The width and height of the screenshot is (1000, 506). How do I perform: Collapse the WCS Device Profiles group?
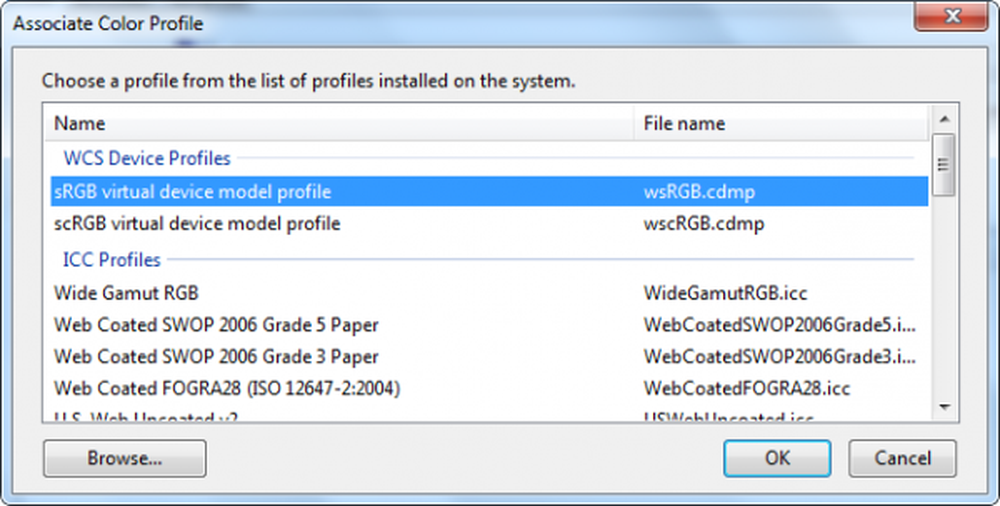[146, 158]
